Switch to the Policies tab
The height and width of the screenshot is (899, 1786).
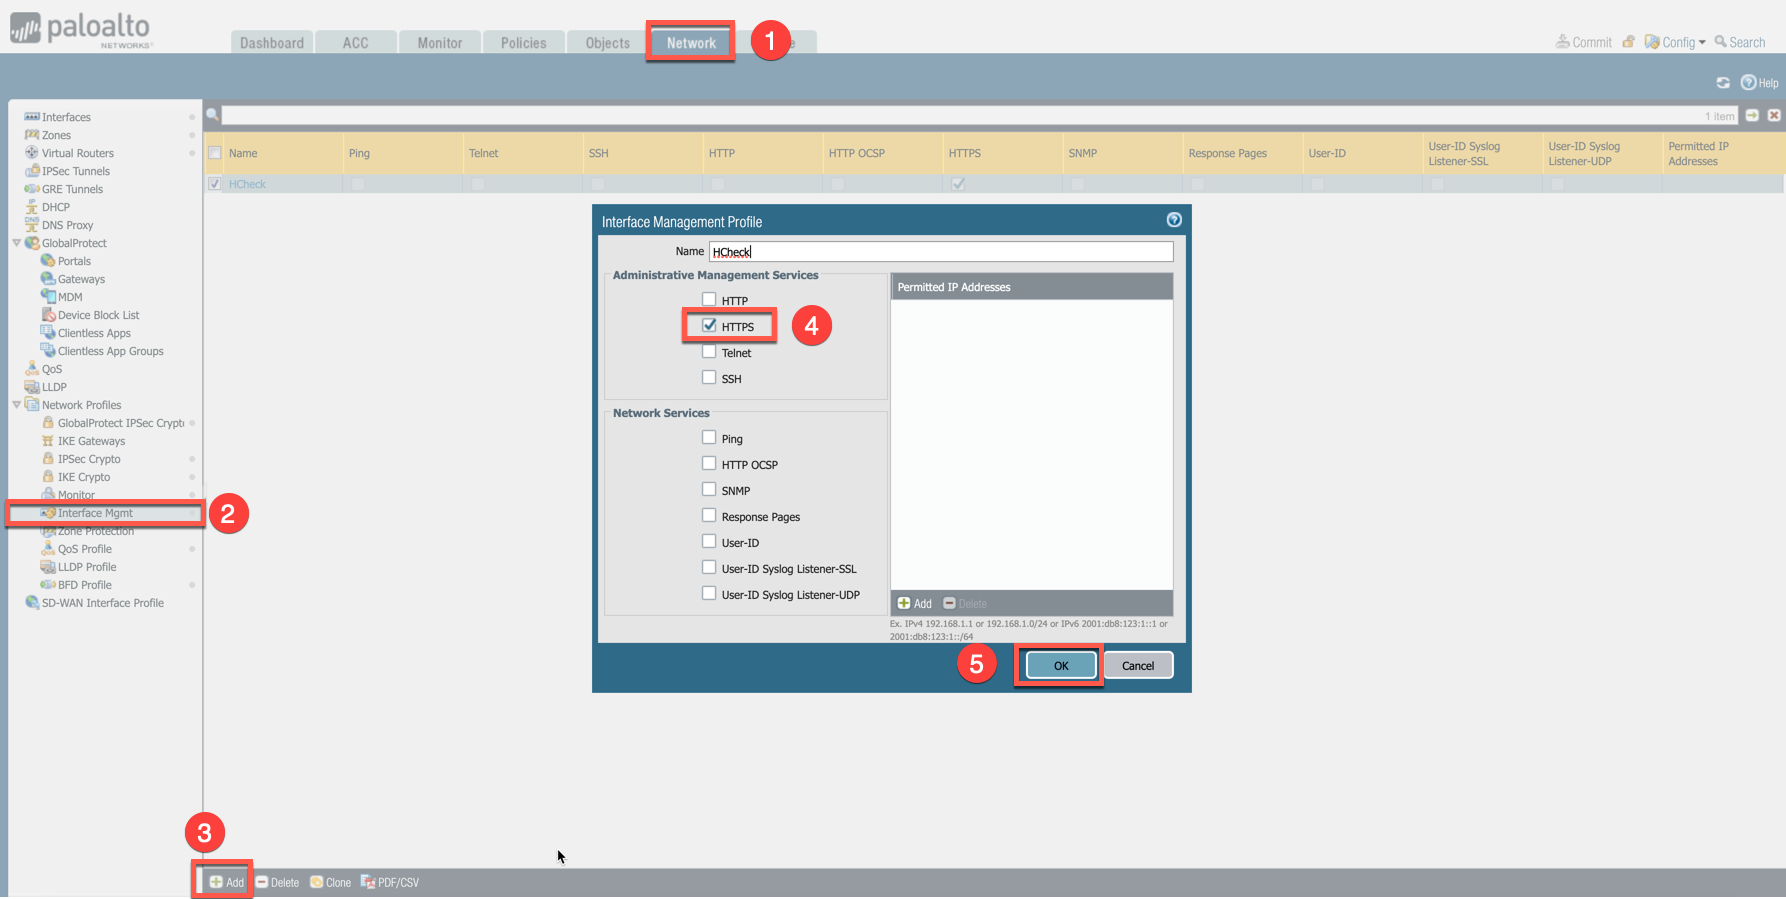tap(523, 43)
